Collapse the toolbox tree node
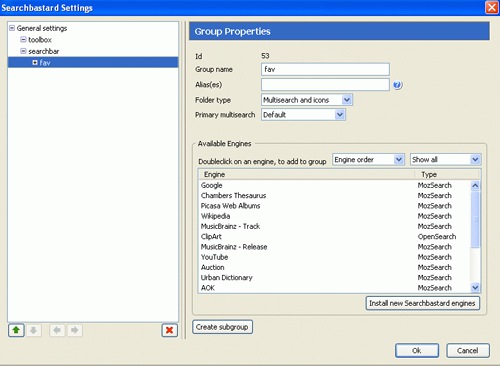Screen dimensions: 500x366 tap(23, 40)
